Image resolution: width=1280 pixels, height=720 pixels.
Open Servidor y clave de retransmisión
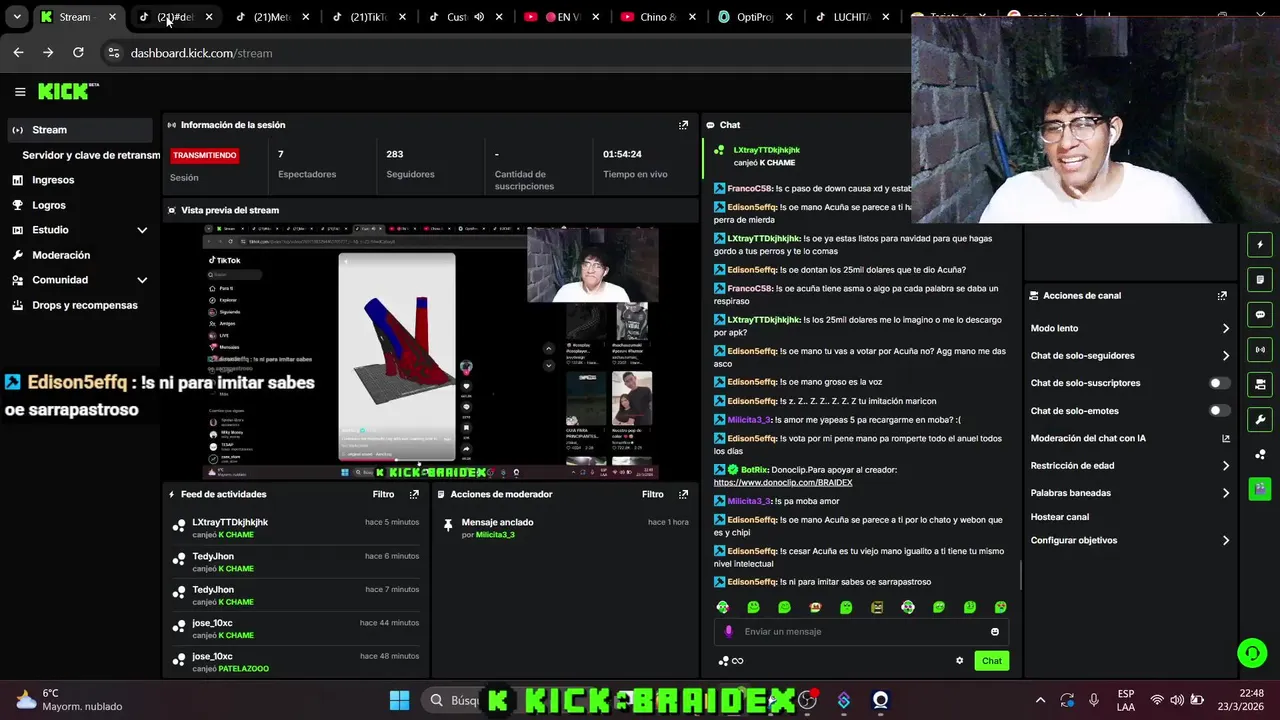[x=91, y=155]
